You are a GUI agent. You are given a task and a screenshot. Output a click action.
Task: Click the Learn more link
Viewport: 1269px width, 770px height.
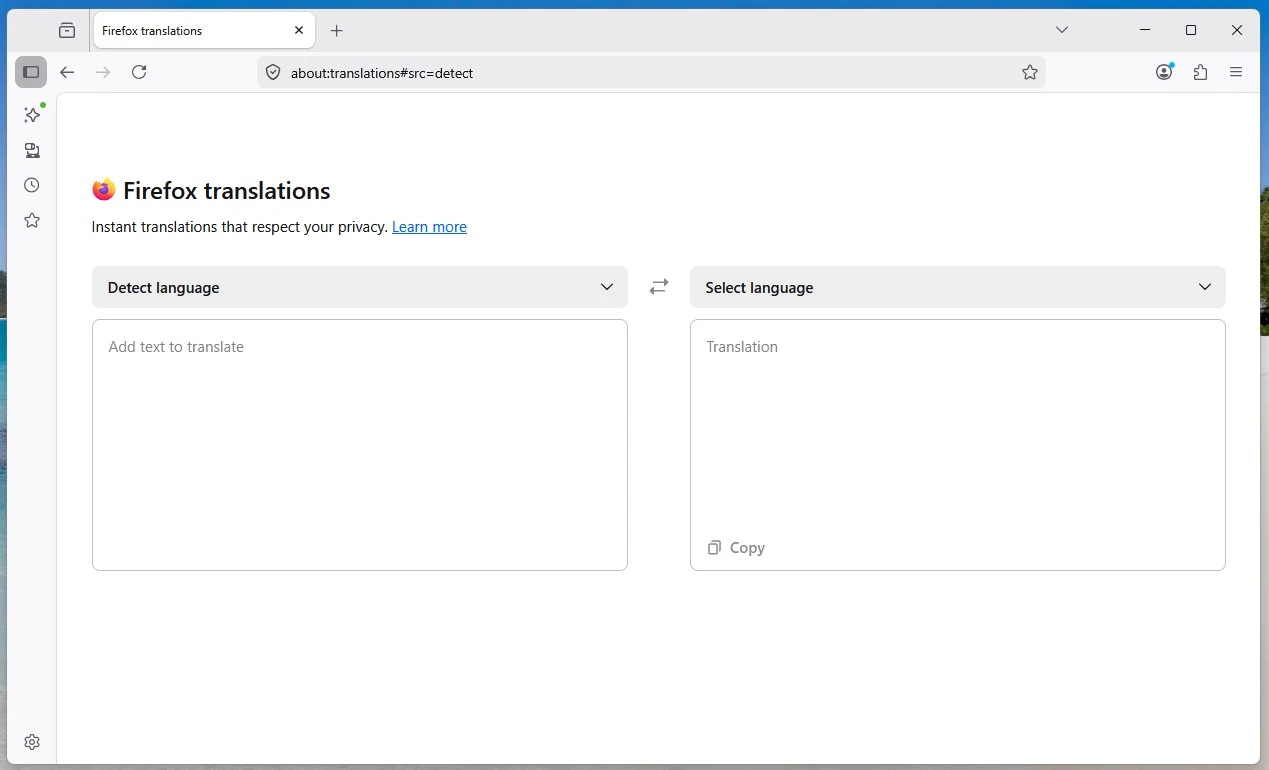click(429, 227)
